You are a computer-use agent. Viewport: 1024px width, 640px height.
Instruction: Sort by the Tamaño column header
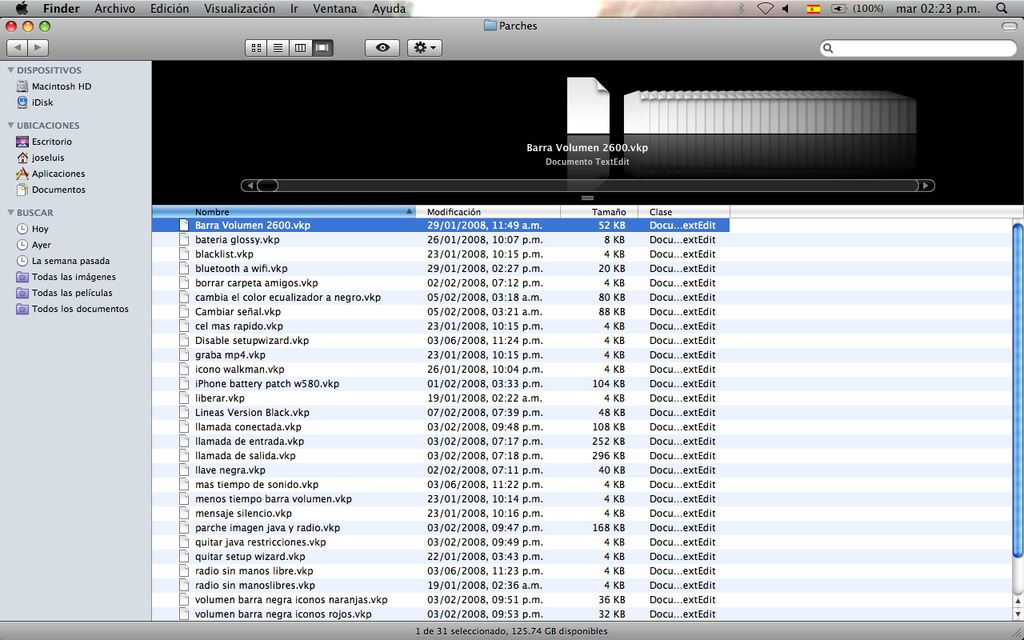click(600, 212)
